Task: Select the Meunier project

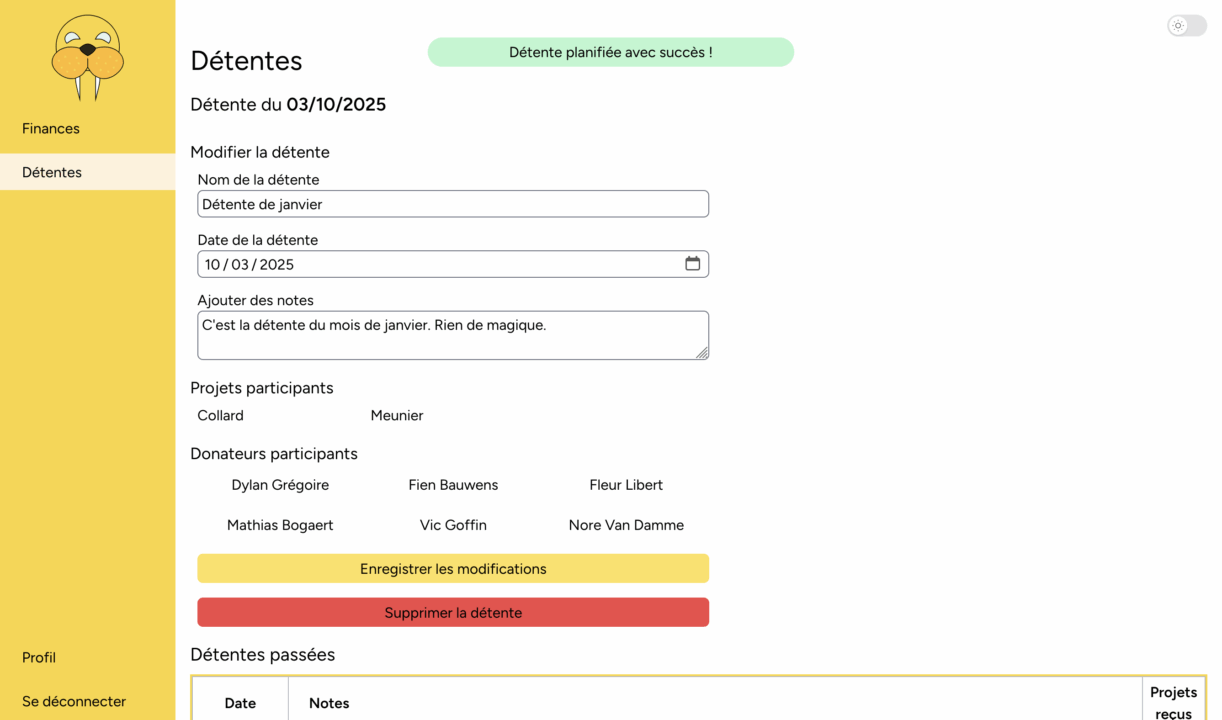Action: point(397,415)
